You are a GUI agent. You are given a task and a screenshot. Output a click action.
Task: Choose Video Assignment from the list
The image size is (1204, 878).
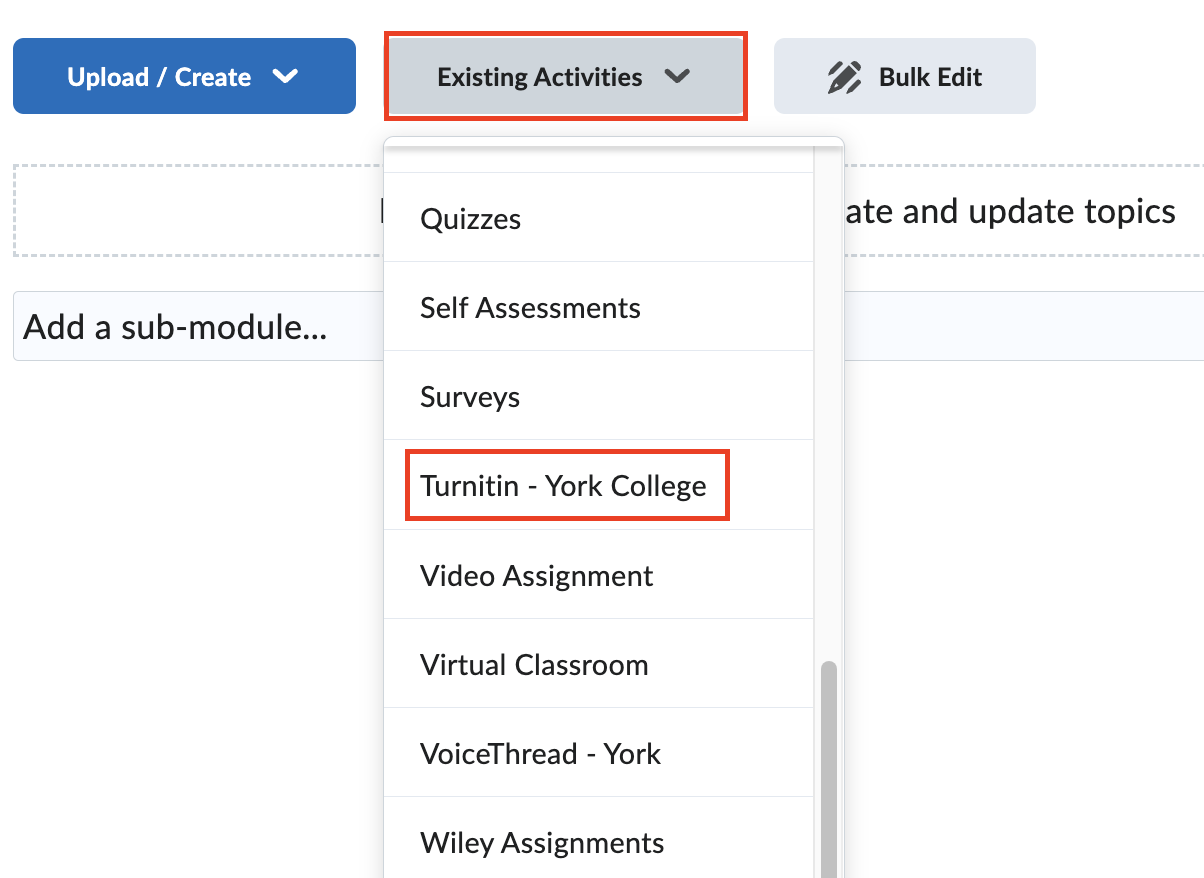tap(535, 574)
